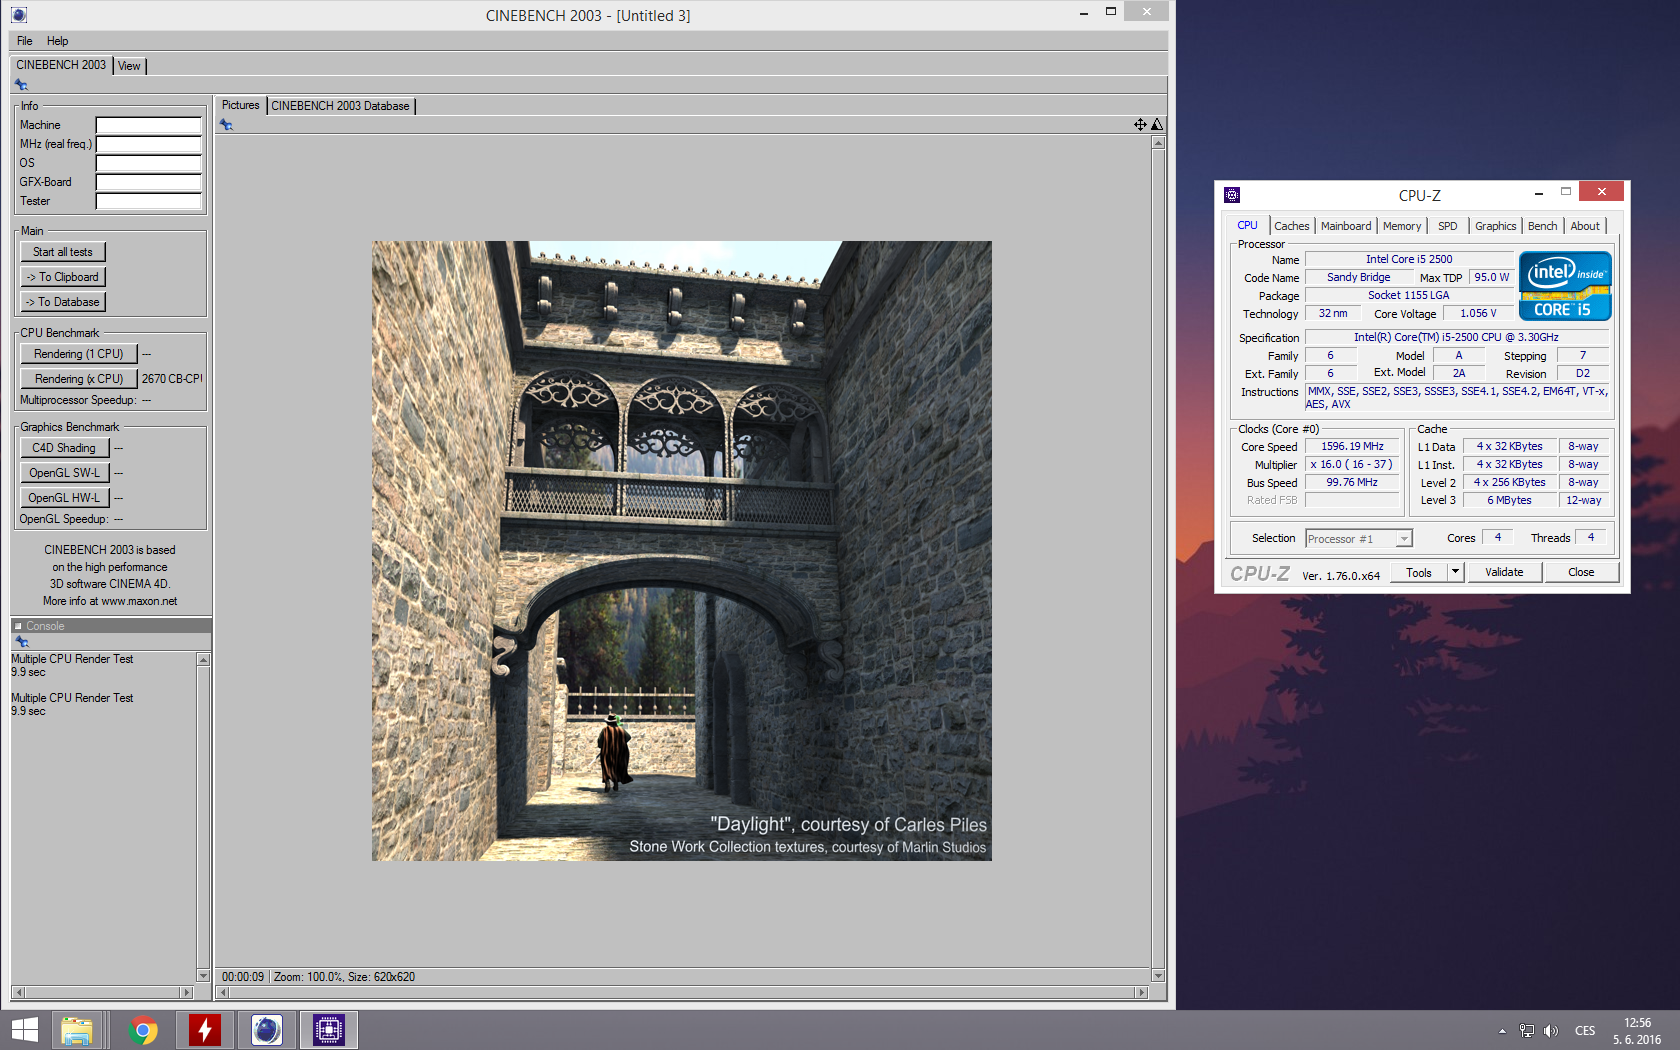Click the Validate button in CPU-Z
Screen dimensions: 1680x1050
[x=1504, y=572]
